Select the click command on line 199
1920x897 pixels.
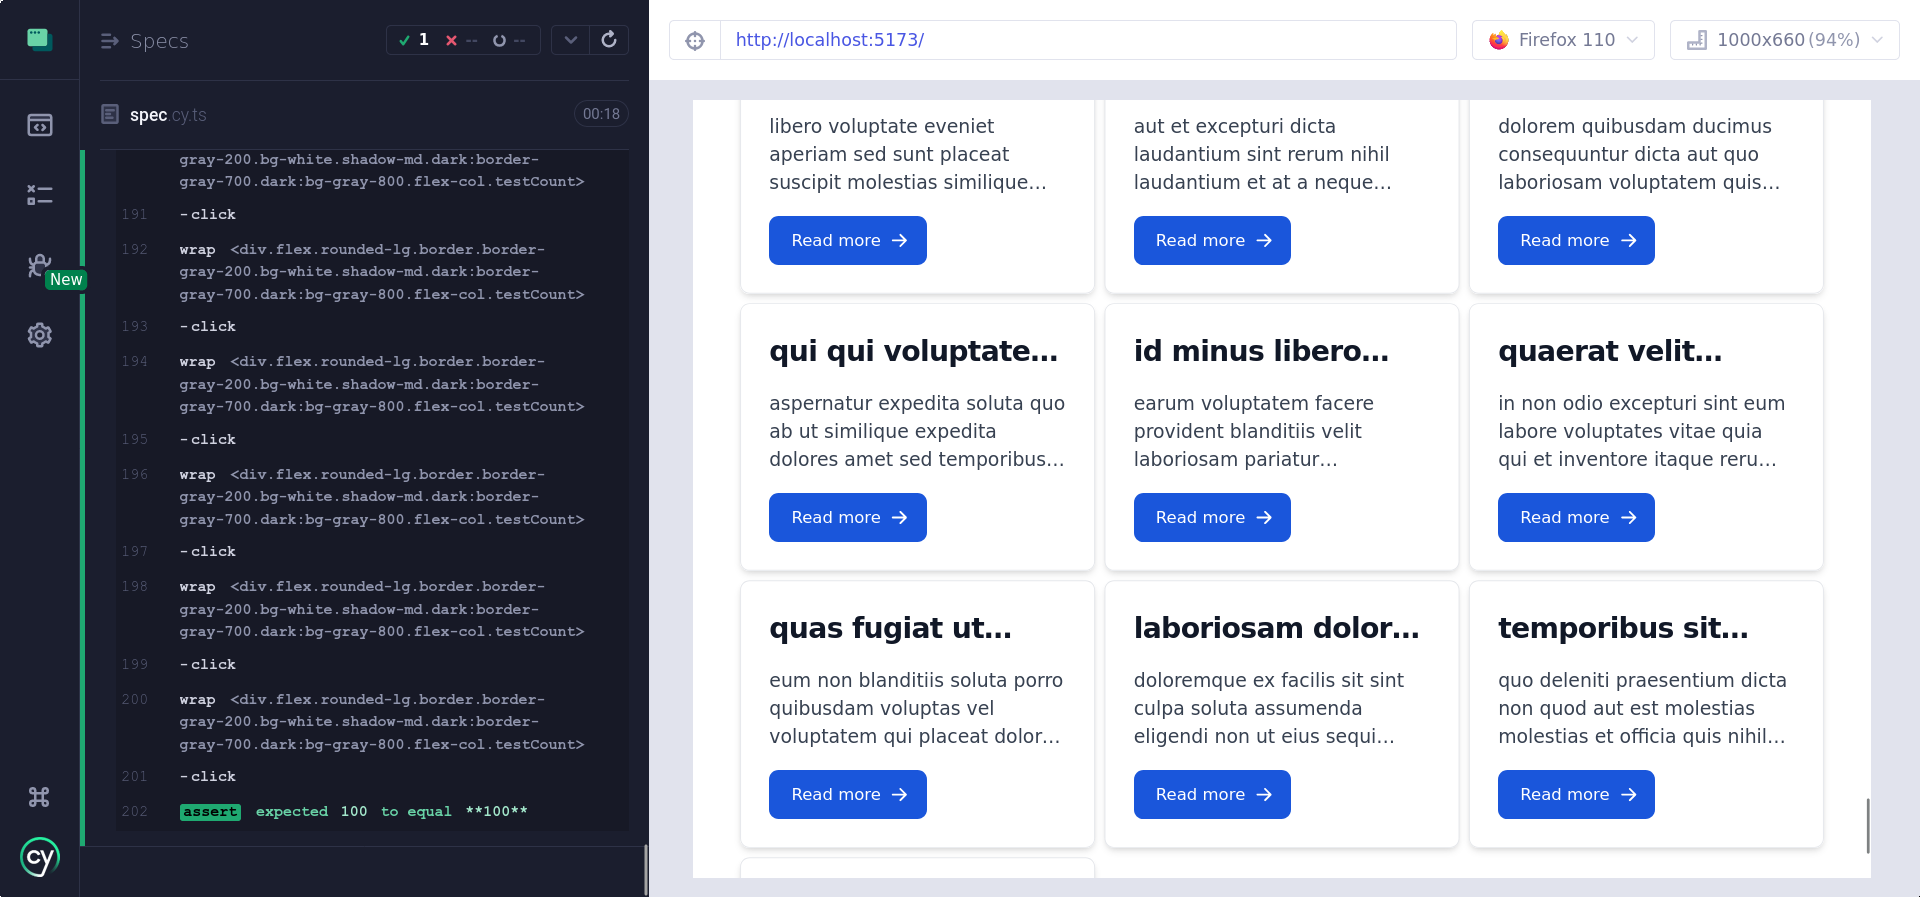click(372, 664)
